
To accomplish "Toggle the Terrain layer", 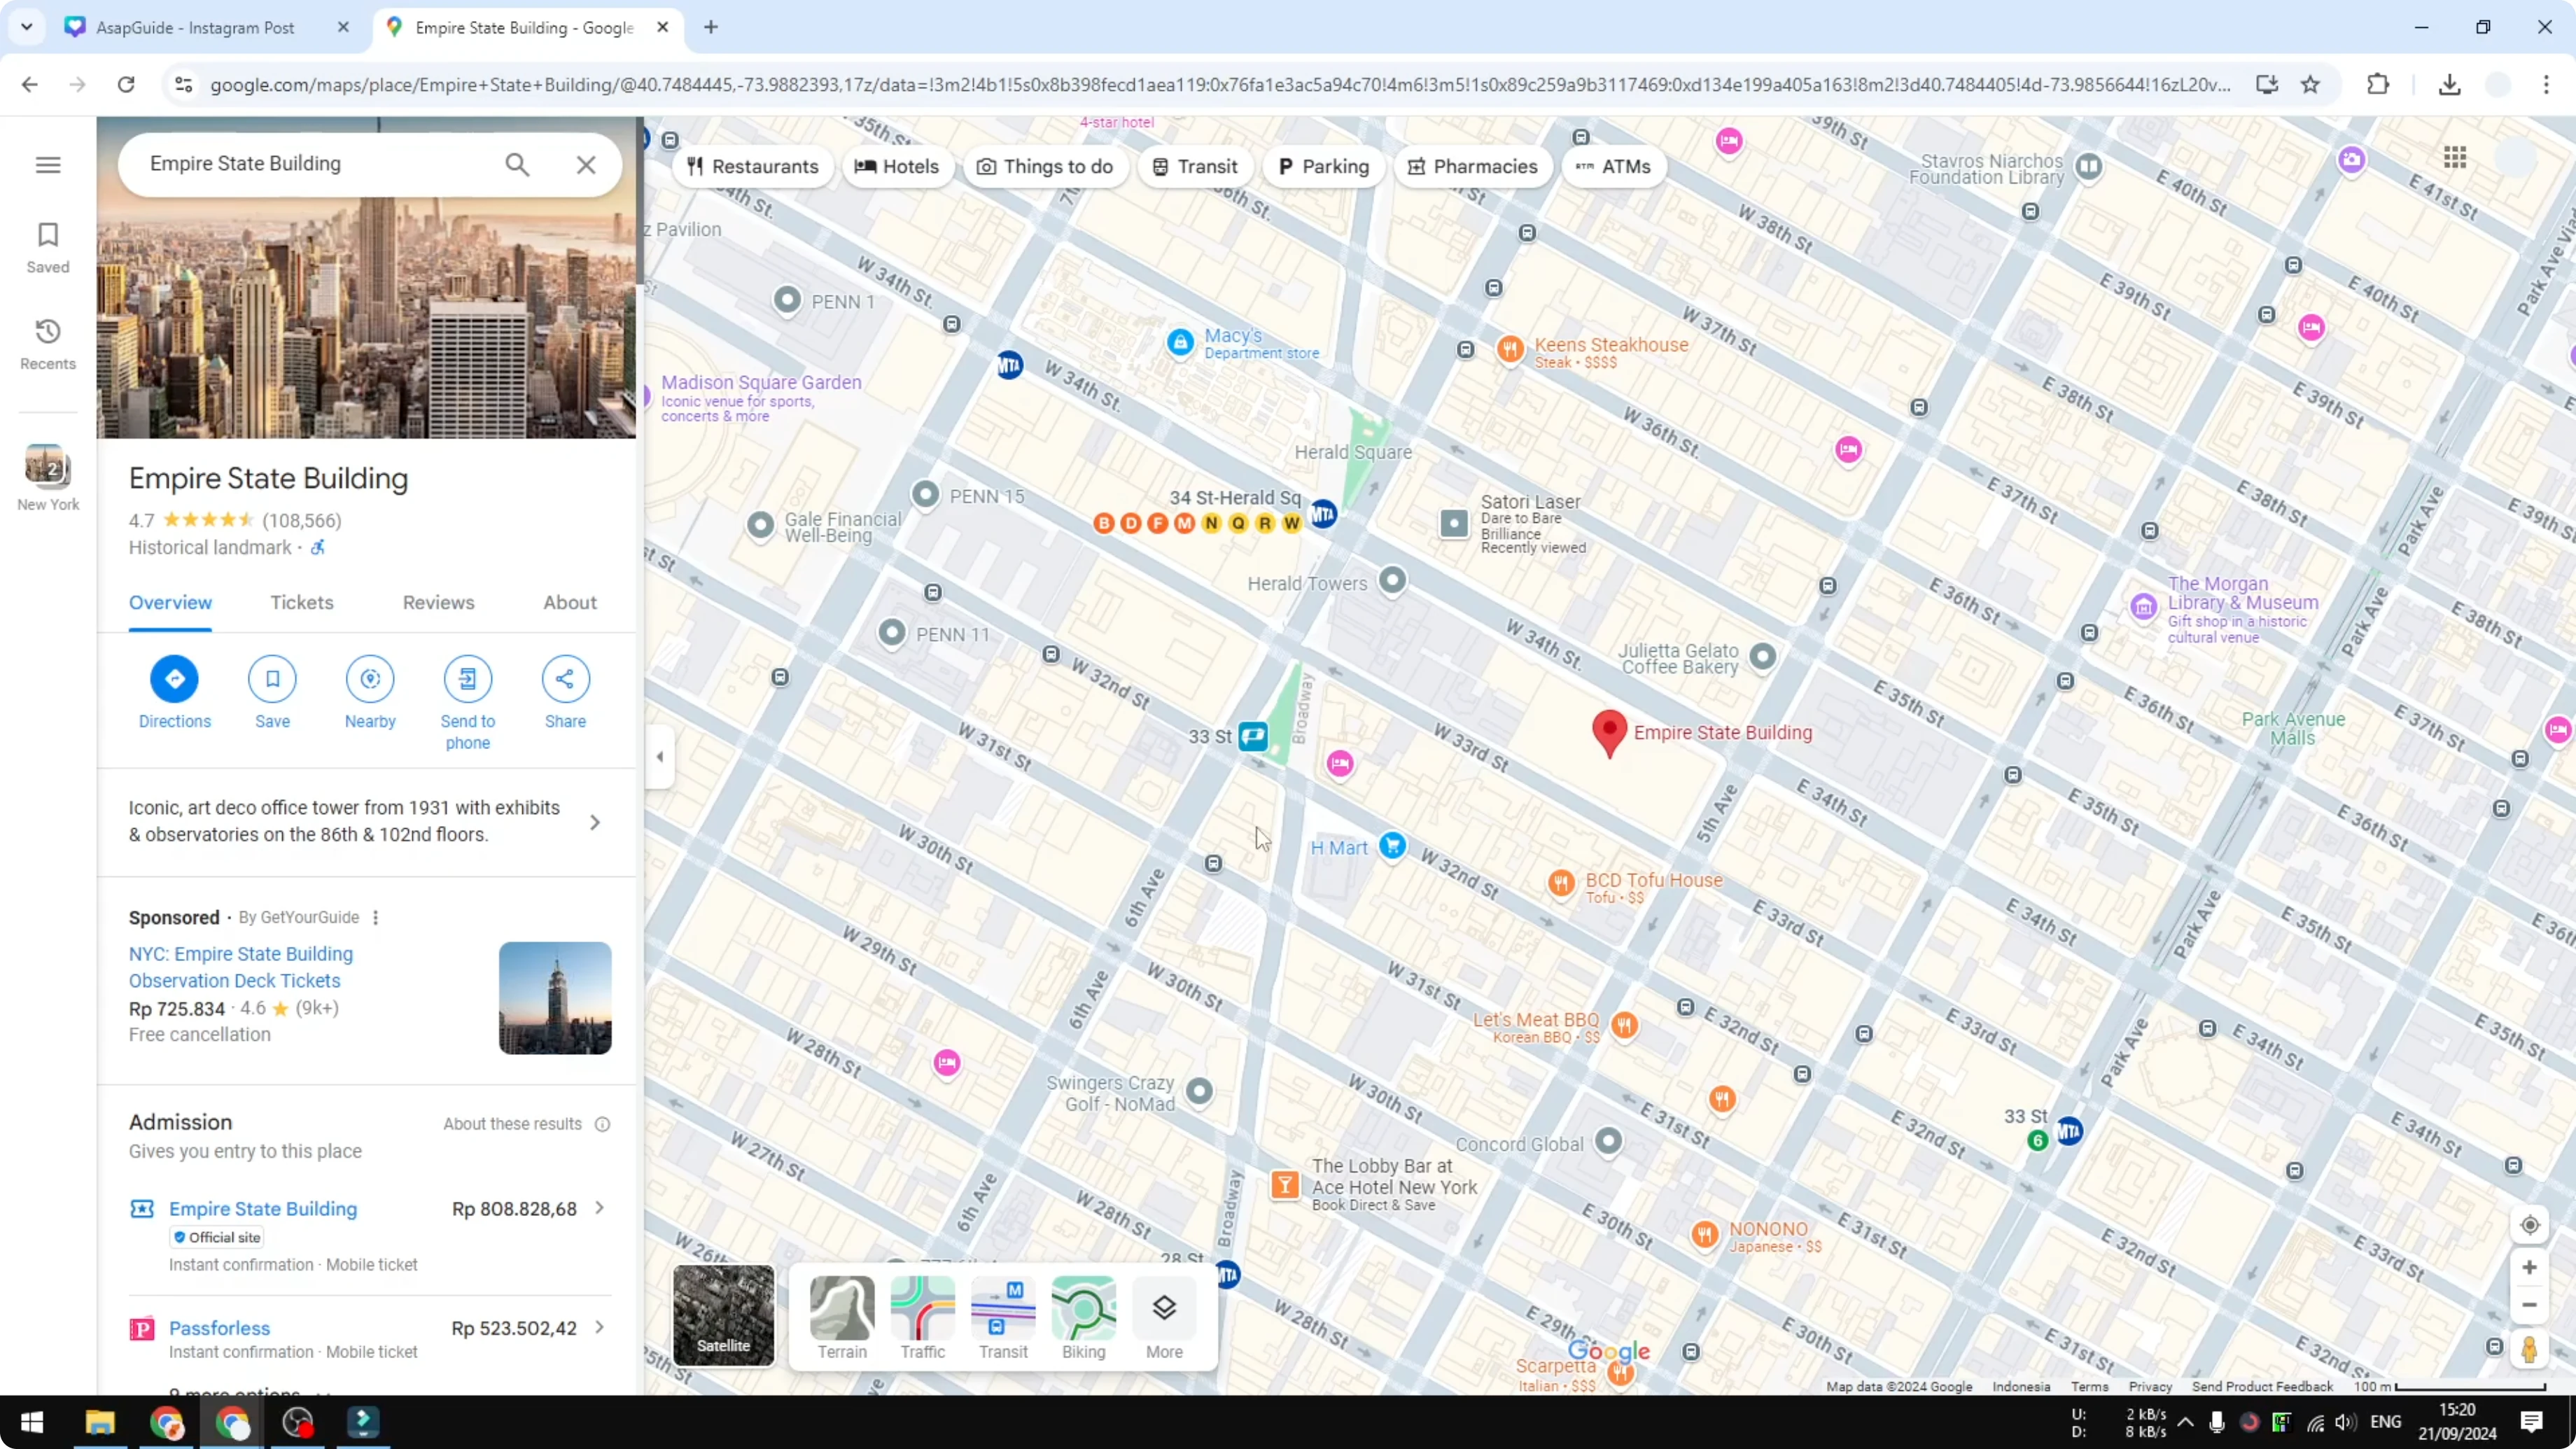I will [842, 1318].
